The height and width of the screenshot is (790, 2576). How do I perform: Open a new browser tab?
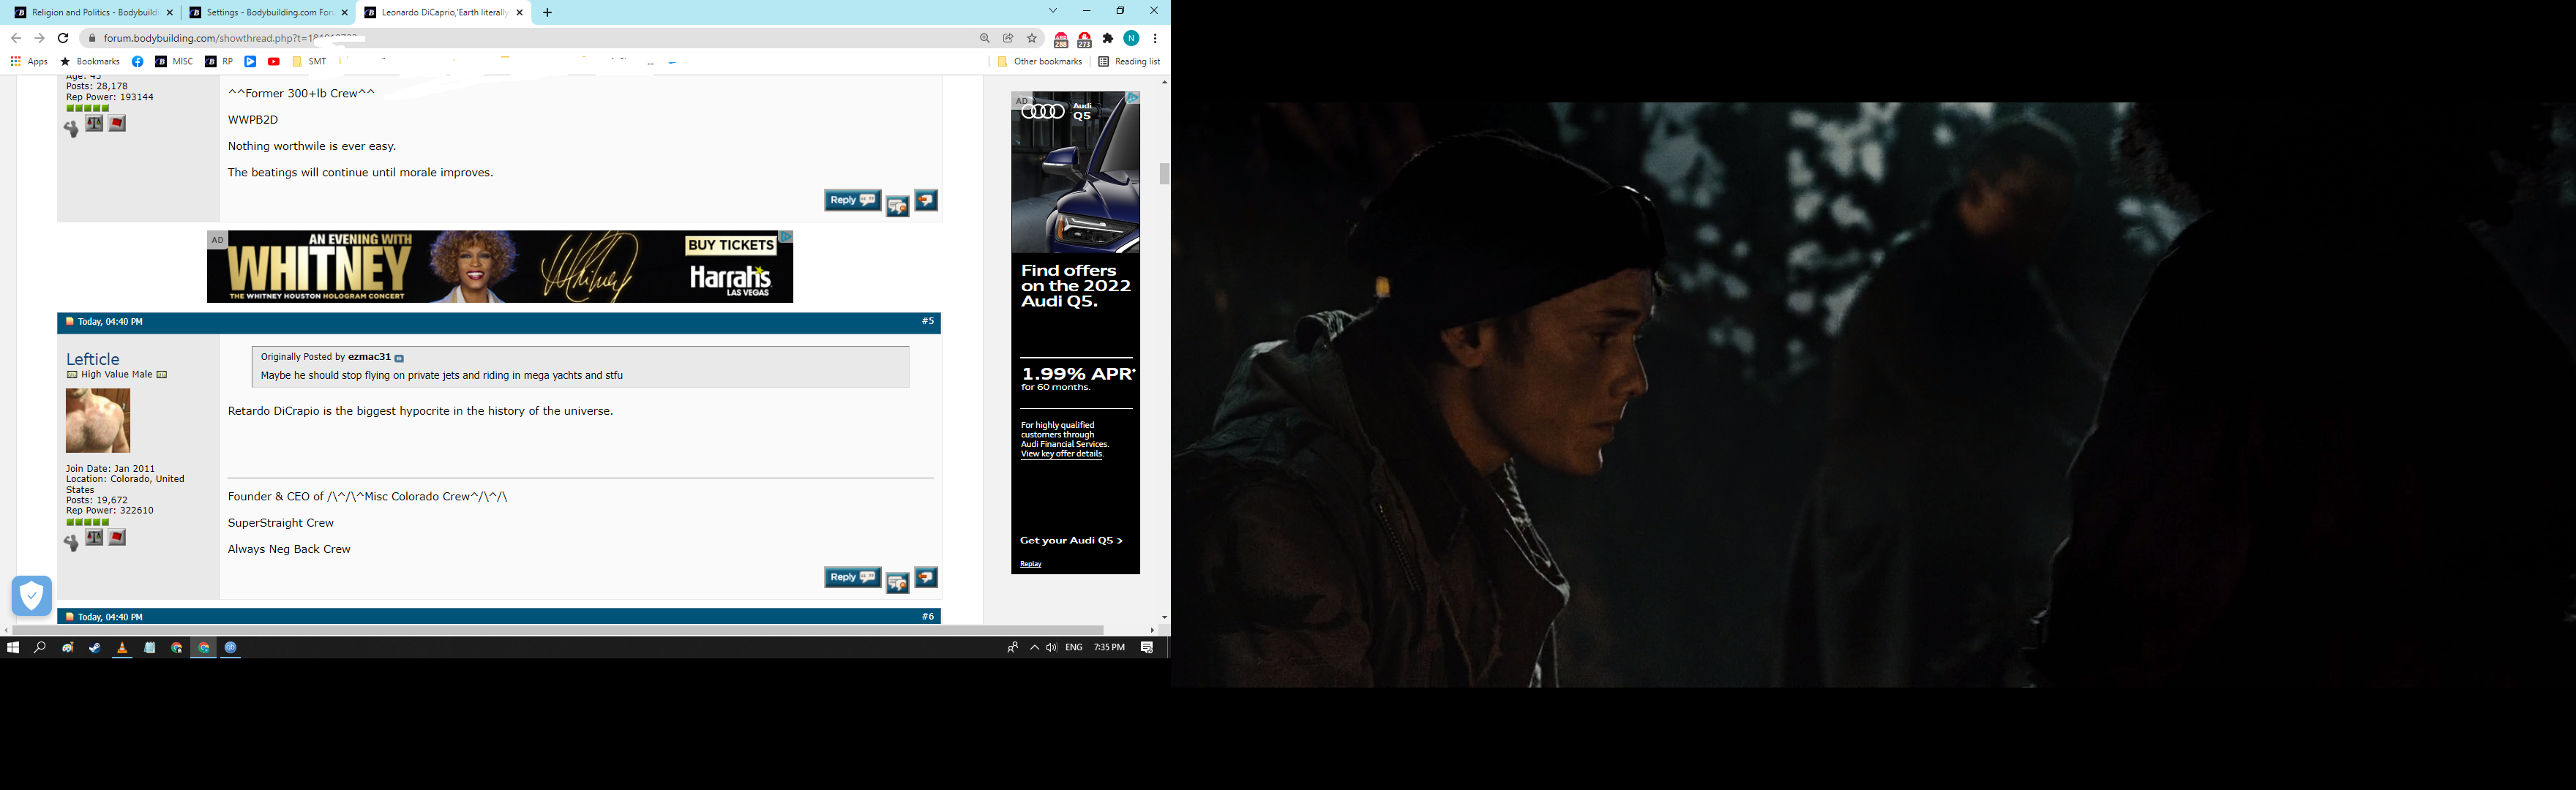click(547, 13)
